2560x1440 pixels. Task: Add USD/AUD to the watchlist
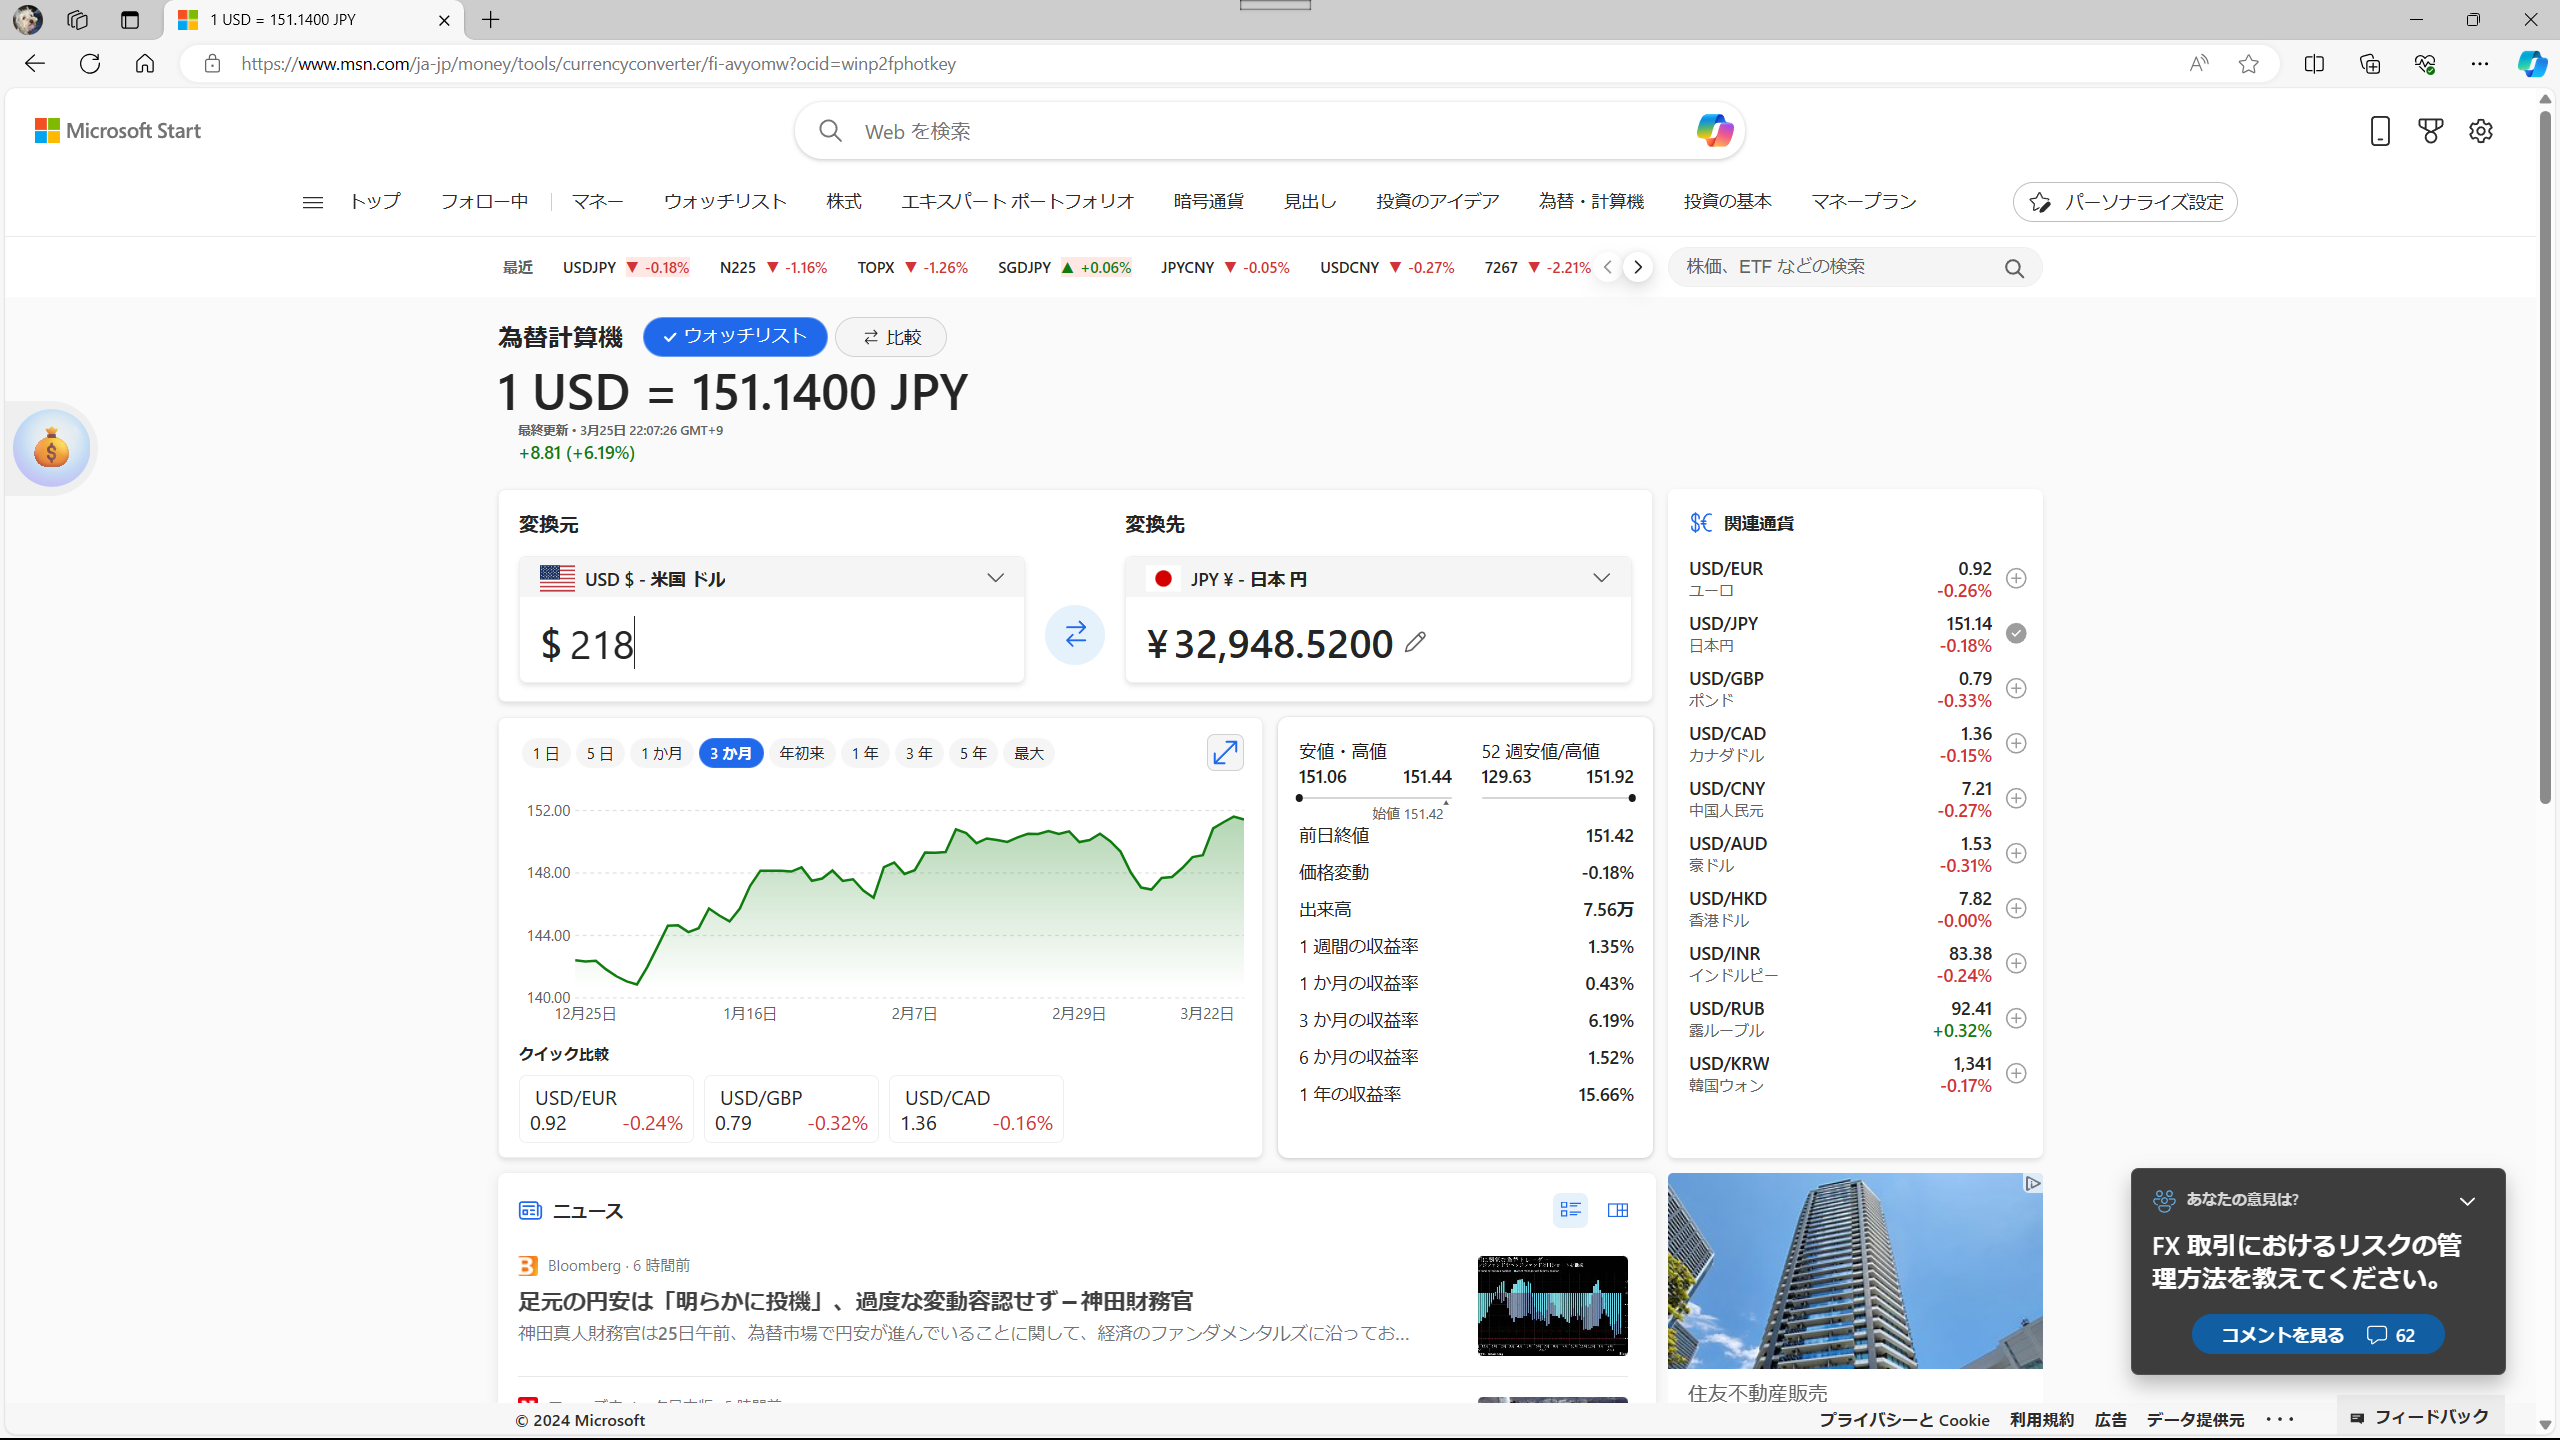tap(2017, 853)
